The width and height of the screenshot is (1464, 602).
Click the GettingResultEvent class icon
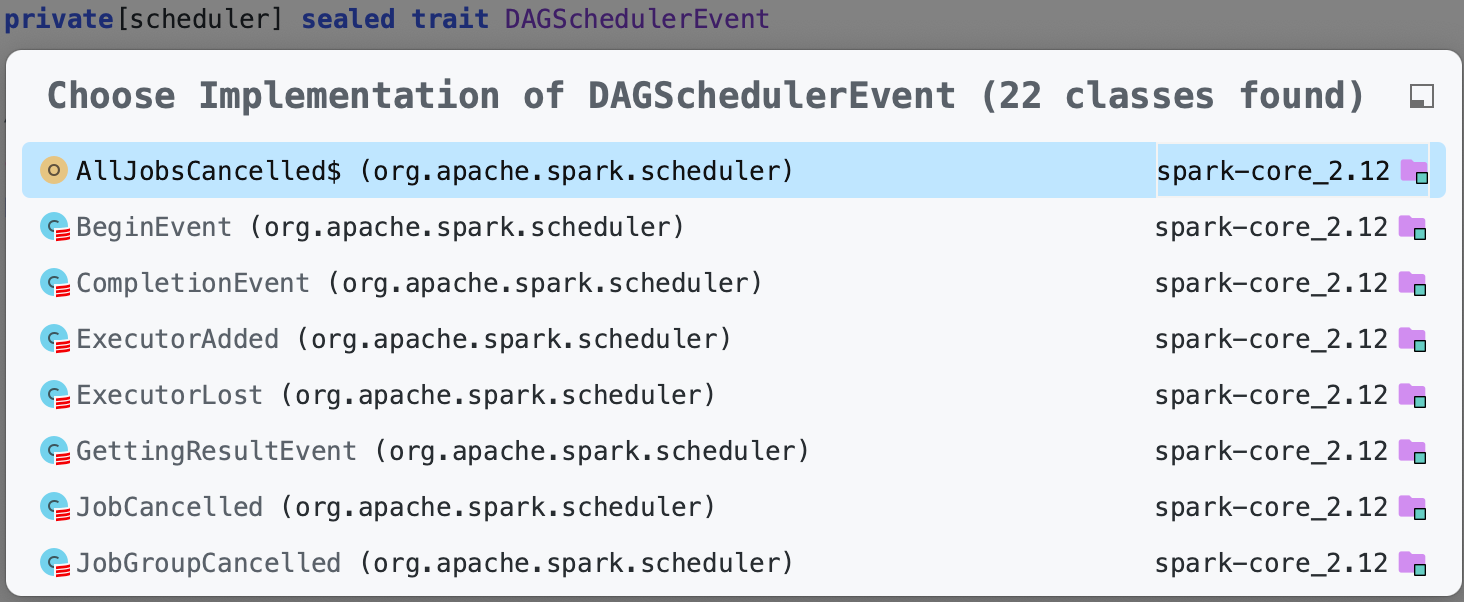point(54,452)
